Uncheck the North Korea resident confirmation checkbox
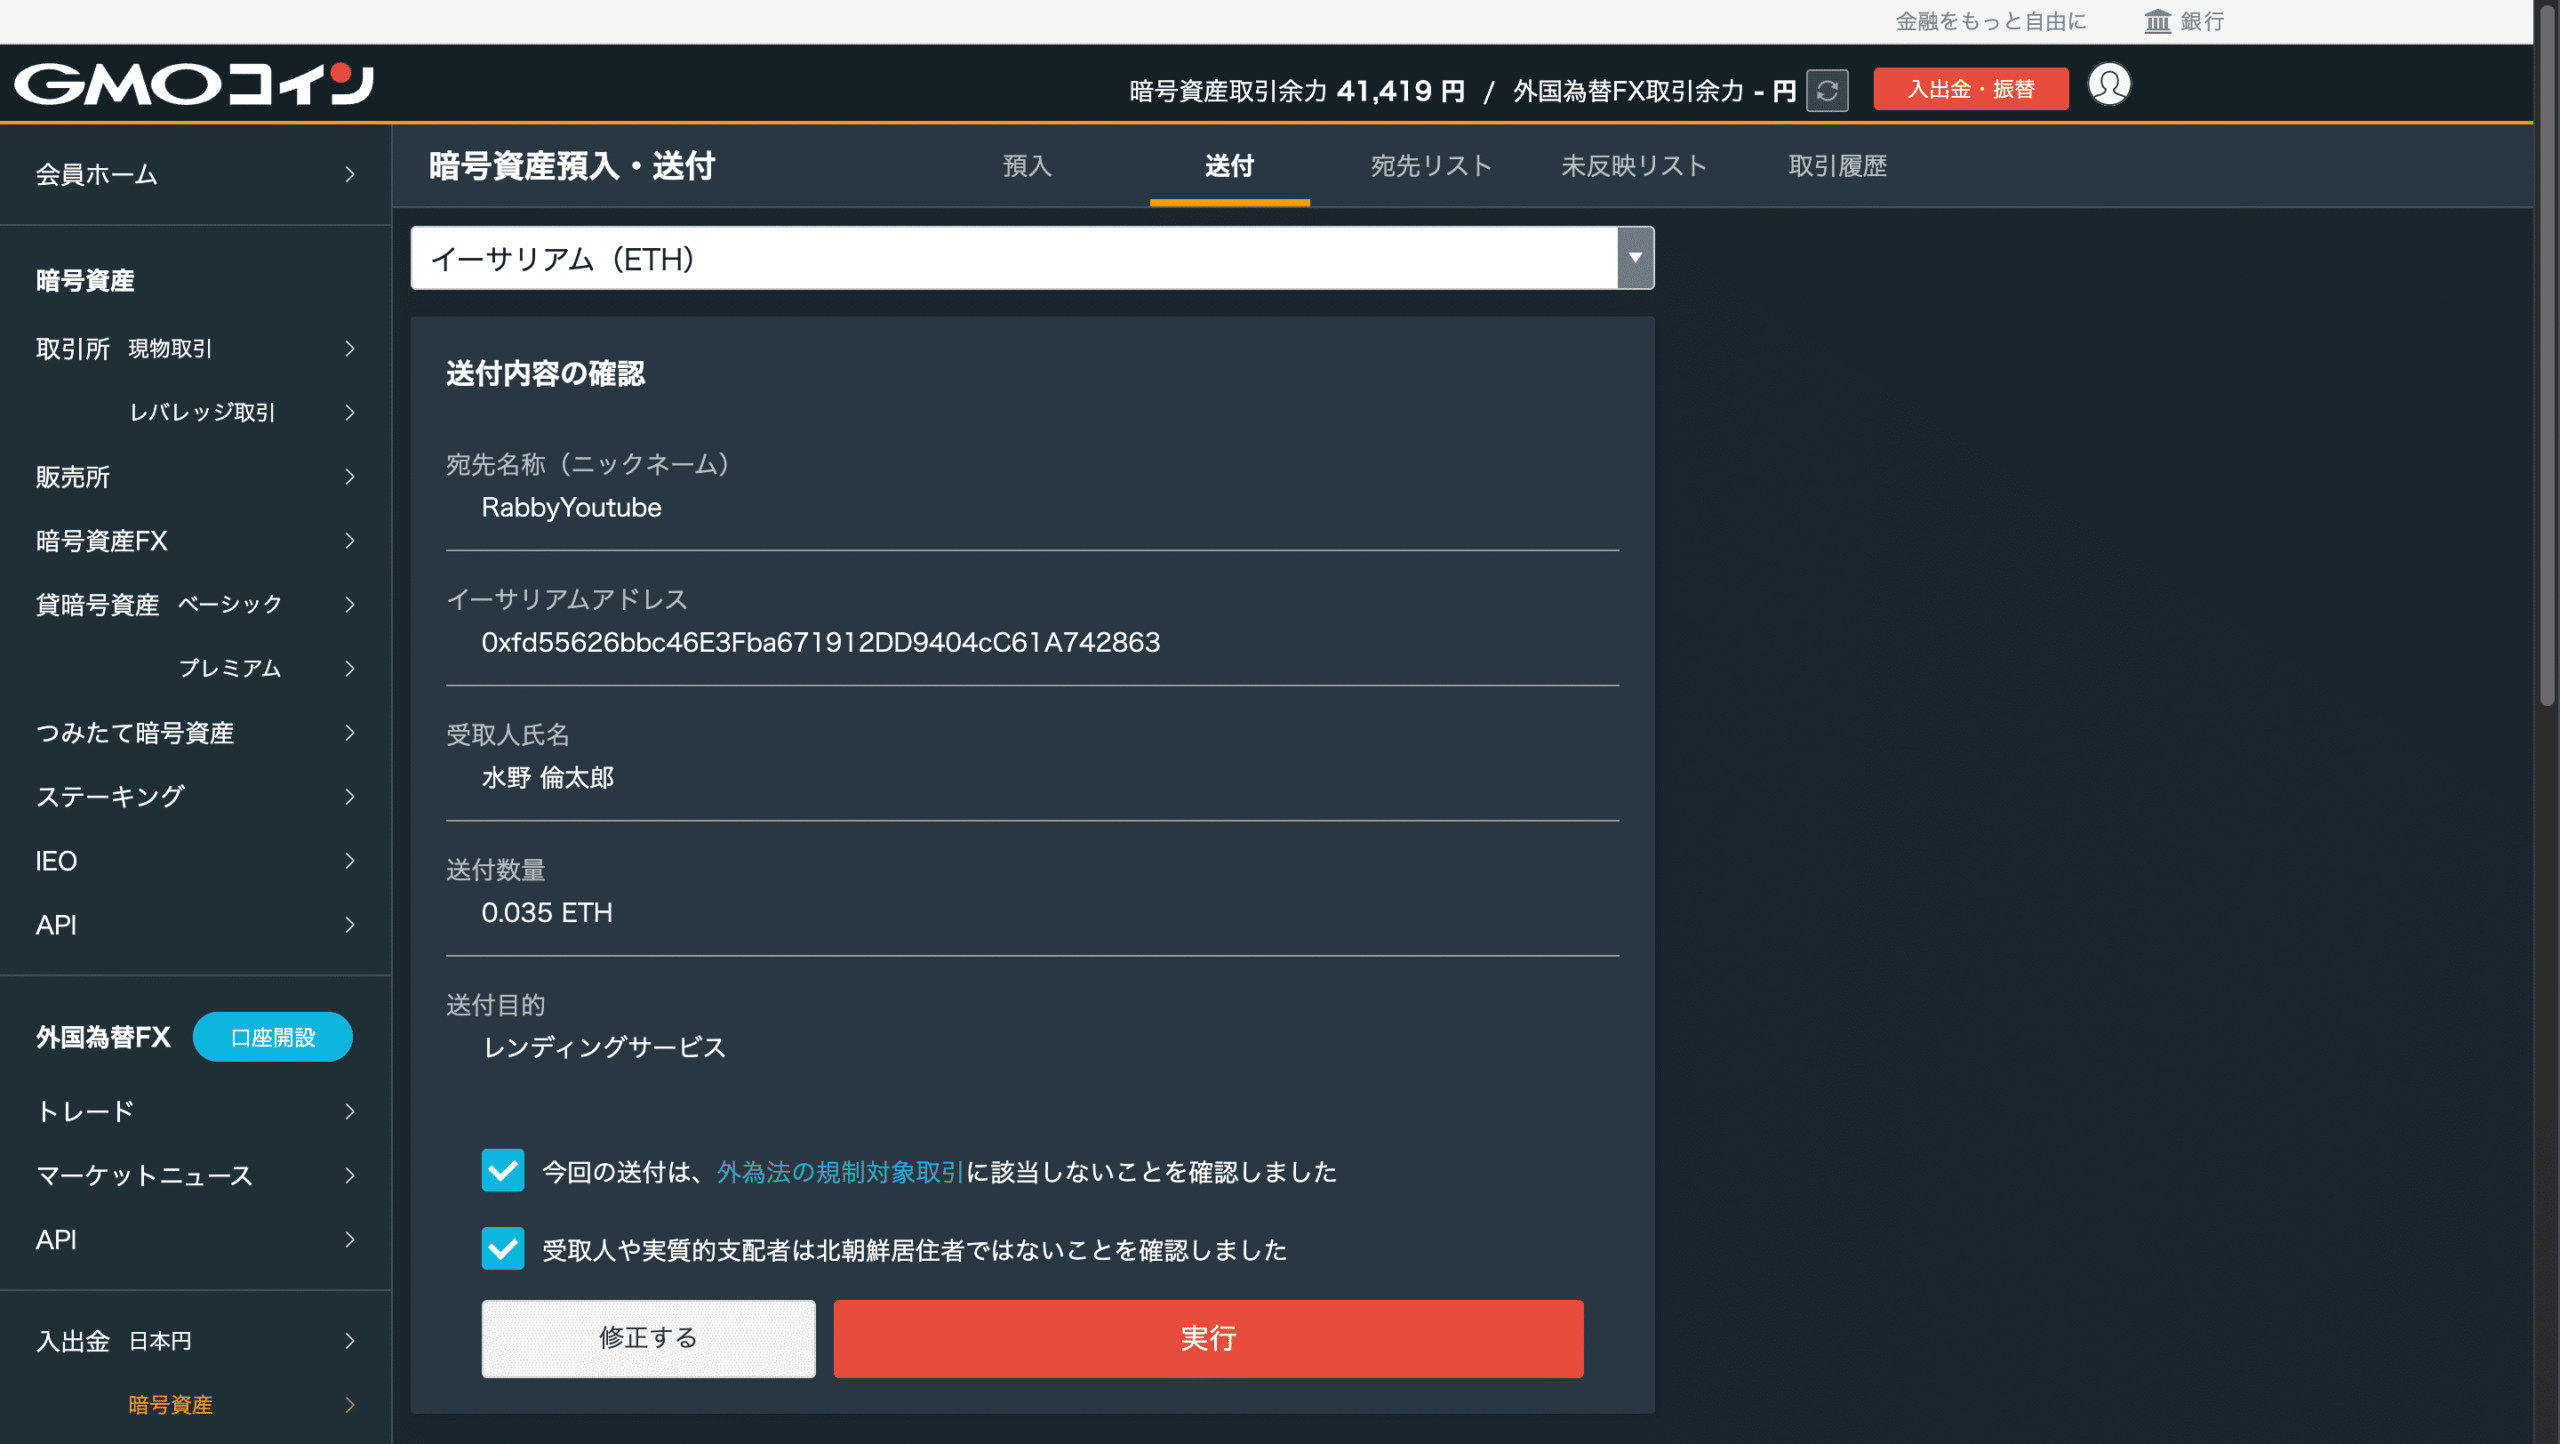 coord(503,1248)
